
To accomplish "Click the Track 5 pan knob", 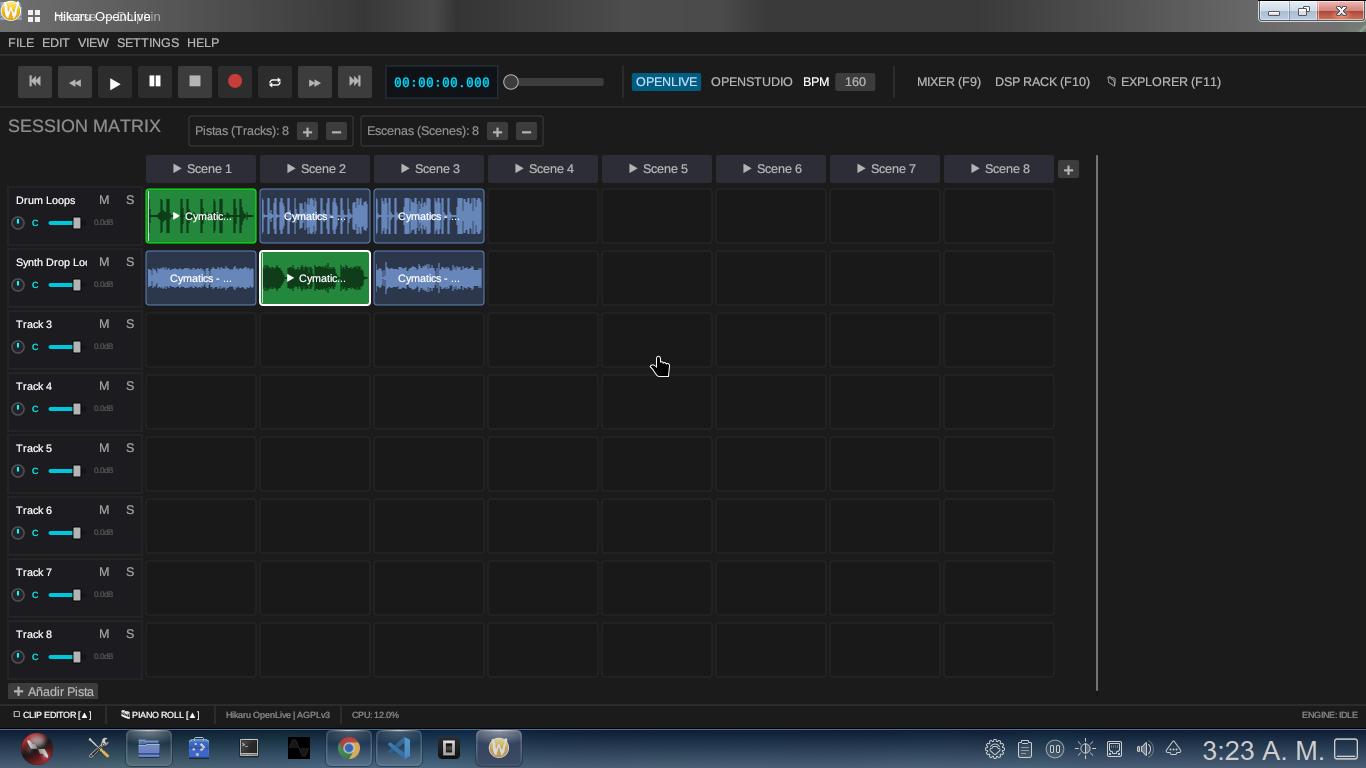I will 18,470.
